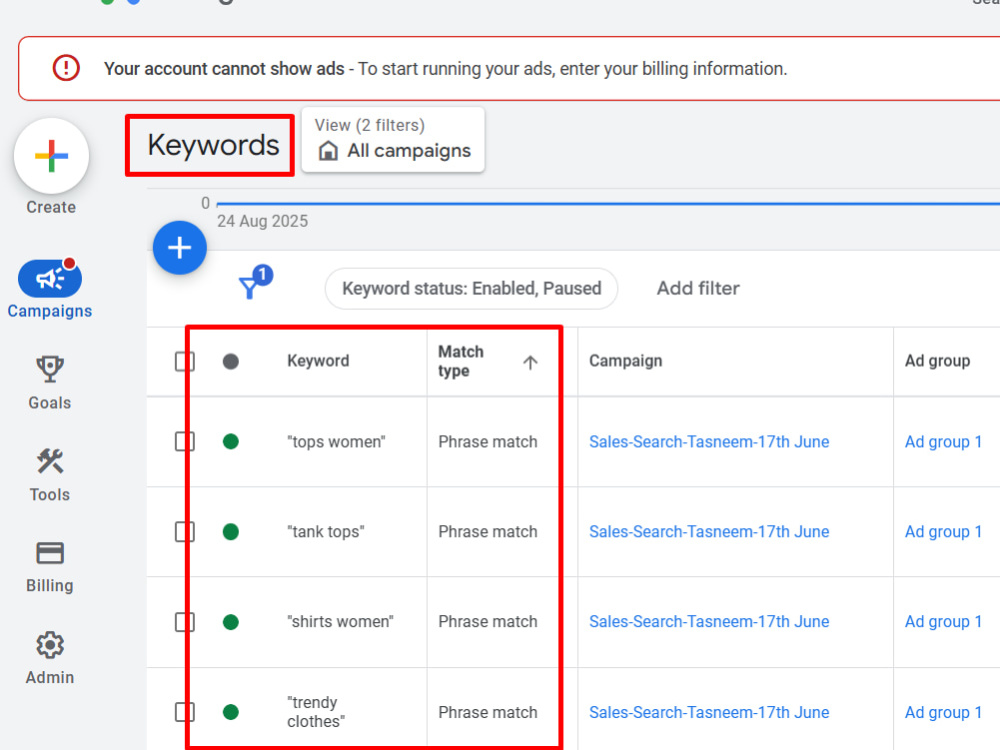Toggle the select-all checkbox in table header
This screenshot has width=1000, height=750.
184,362
